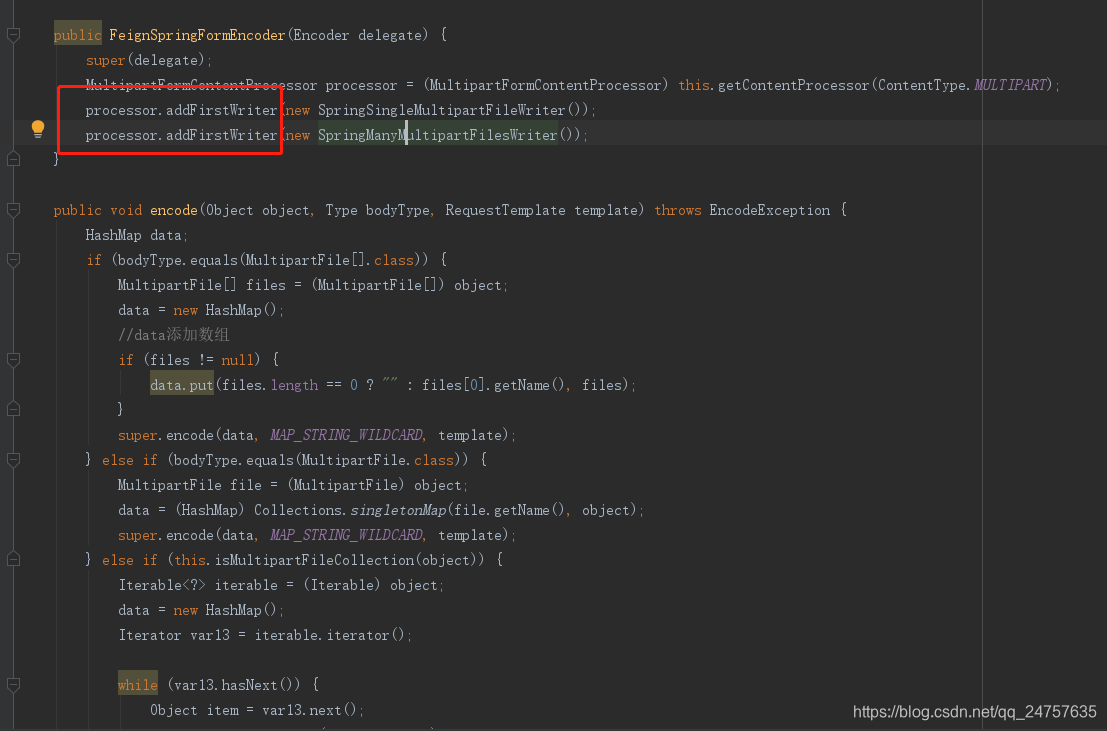This screenshot has width=1107, height=731.
Task: Place caret on MULTIPART enum constant
Action: (1008, 85)
